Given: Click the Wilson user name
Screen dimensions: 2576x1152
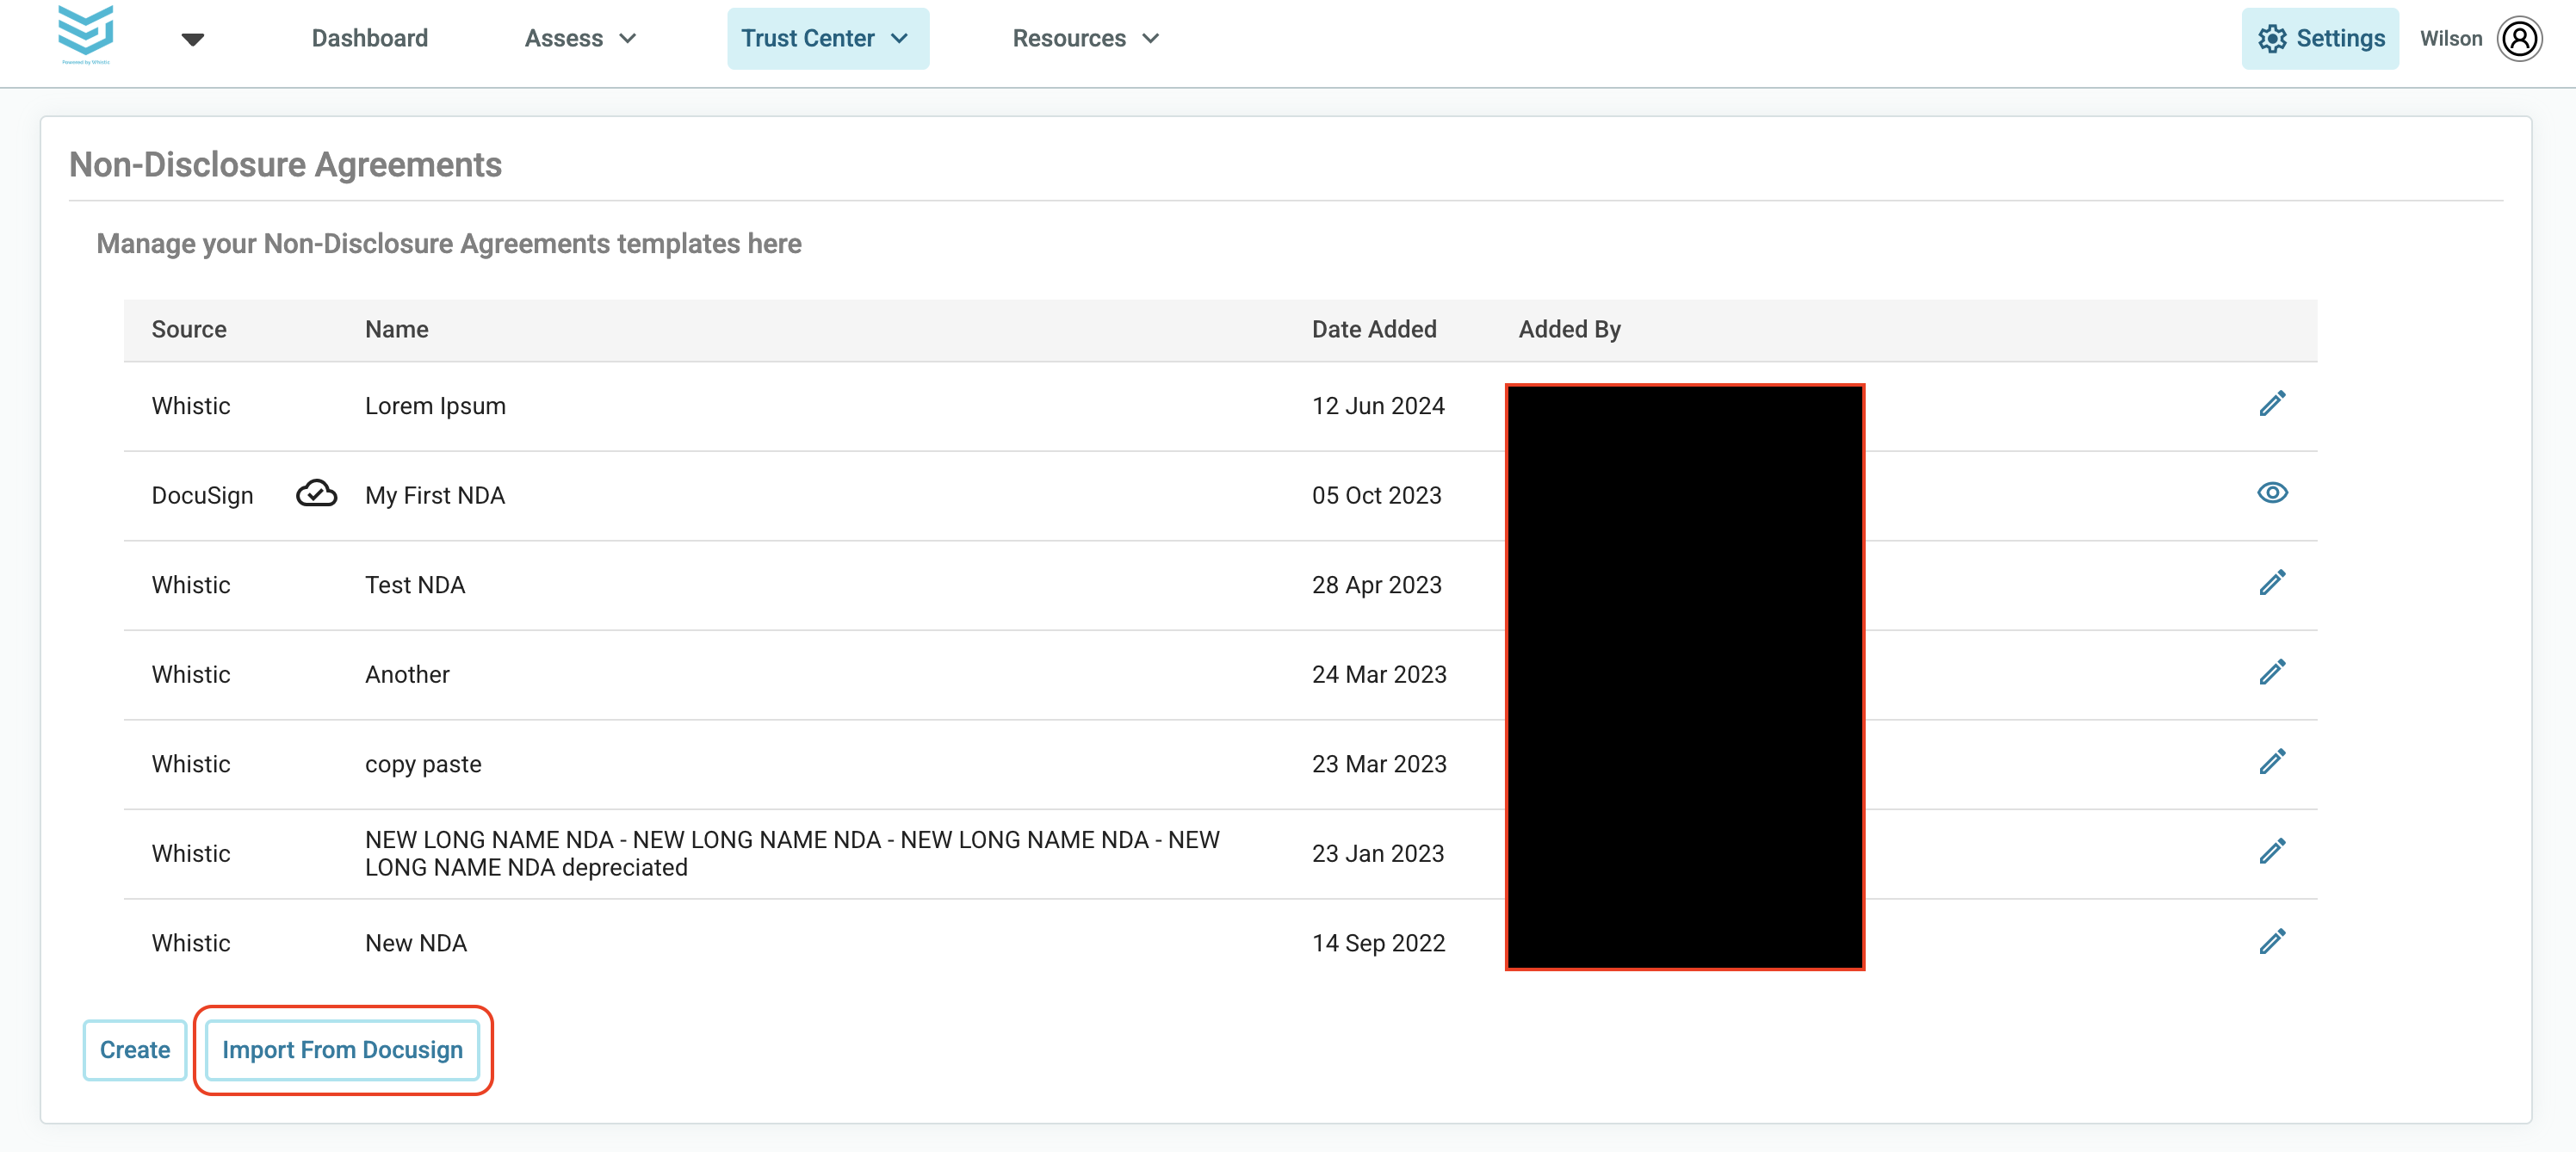Looking at the screenshot, I should (2450, 38).
